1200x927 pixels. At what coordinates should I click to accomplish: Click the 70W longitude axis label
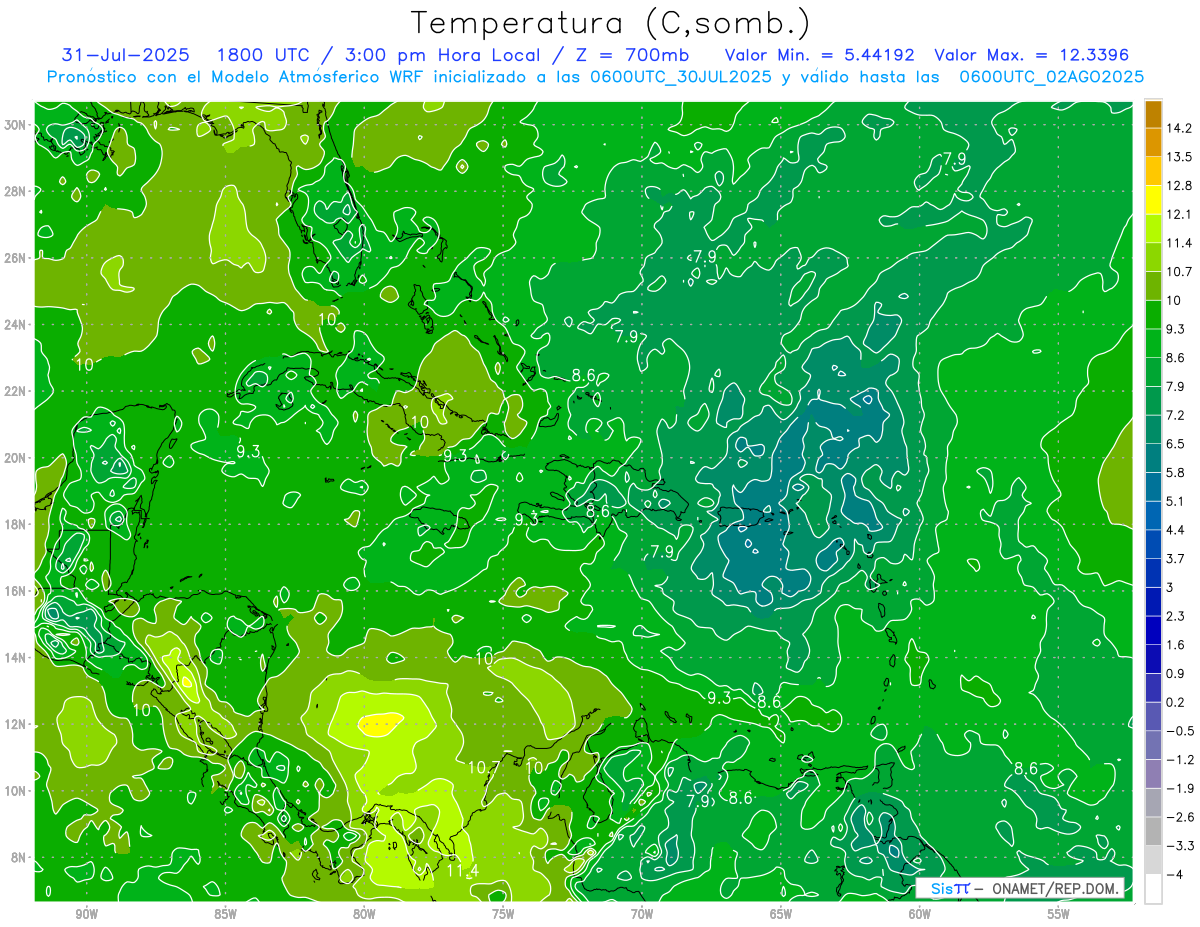tap(642, 914)
